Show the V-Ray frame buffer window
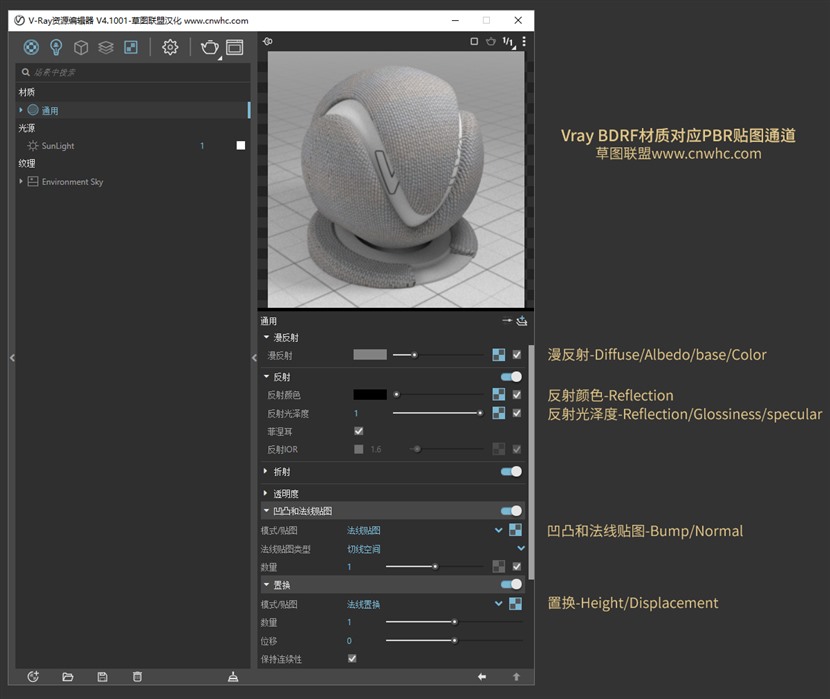Screen dimensions: 830x699 click(x=234, y=48)
